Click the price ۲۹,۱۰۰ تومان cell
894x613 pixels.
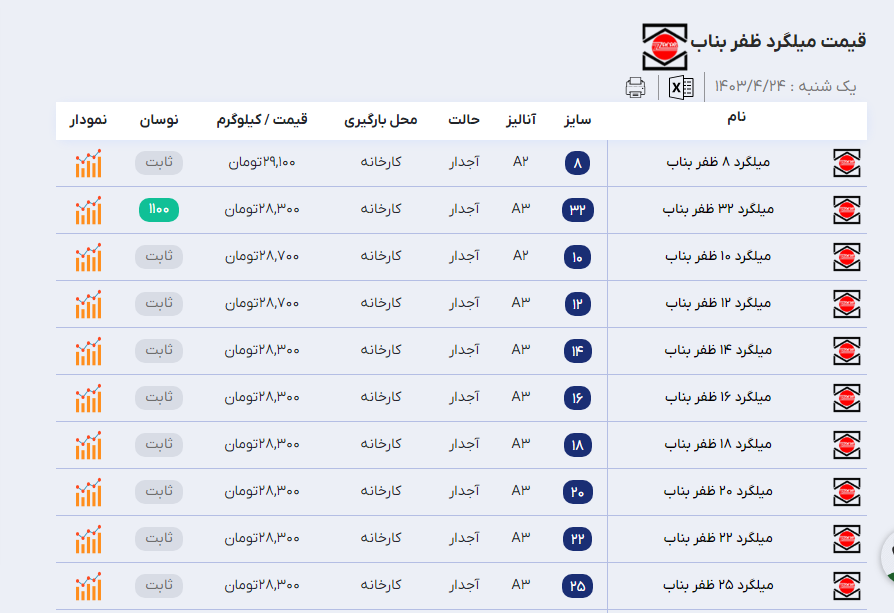click(x=260, y=163)
